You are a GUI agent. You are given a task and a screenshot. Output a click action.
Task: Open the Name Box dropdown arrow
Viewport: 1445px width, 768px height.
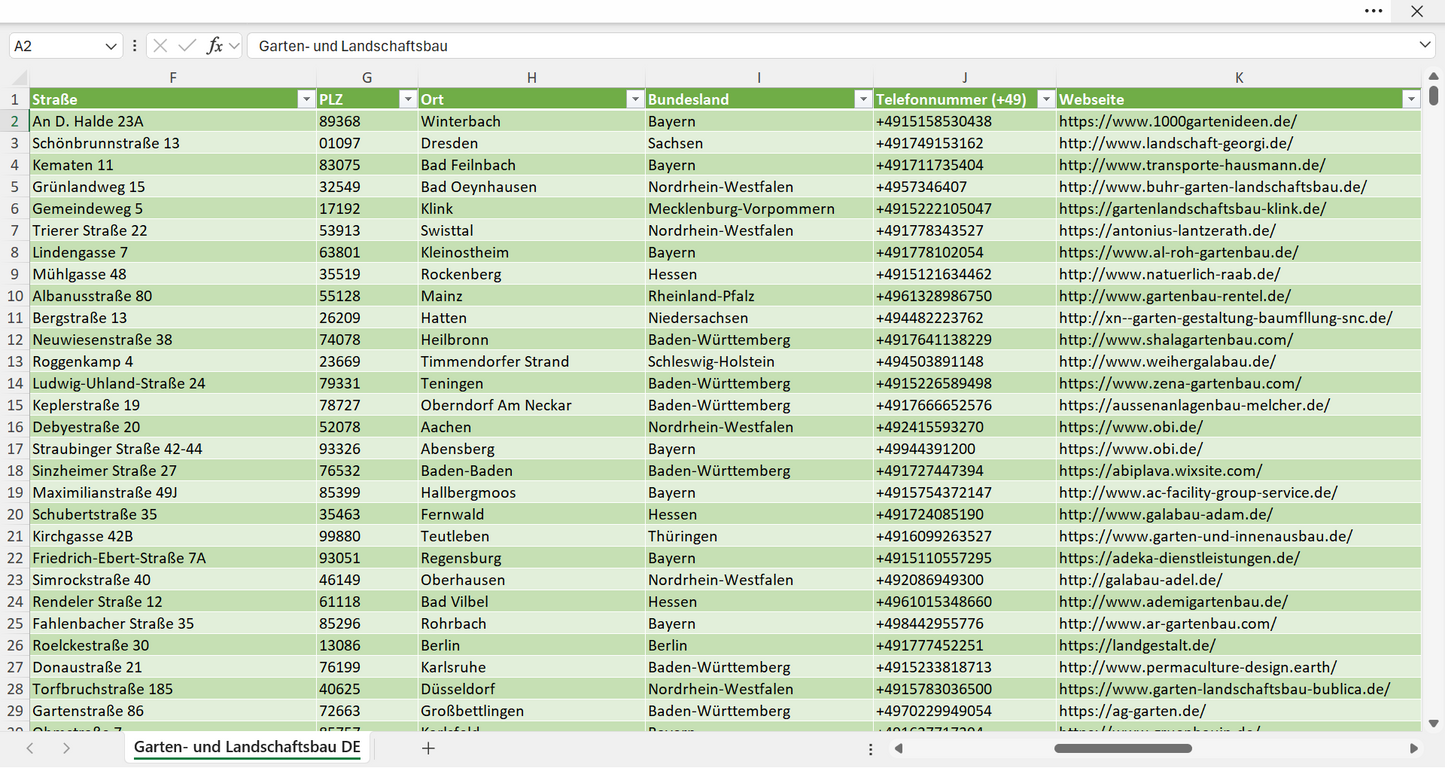[x=110, y=46]
